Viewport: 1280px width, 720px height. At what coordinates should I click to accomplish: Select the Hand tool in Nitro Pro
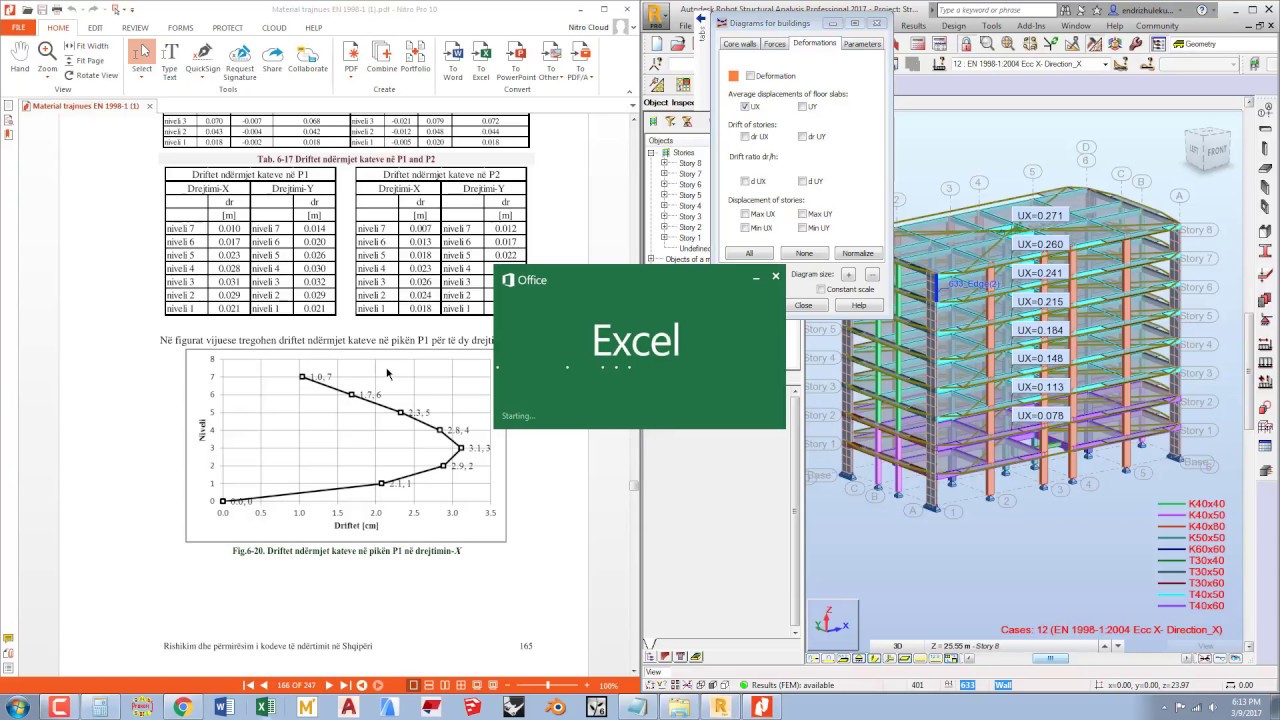click(x=20, y=57)
